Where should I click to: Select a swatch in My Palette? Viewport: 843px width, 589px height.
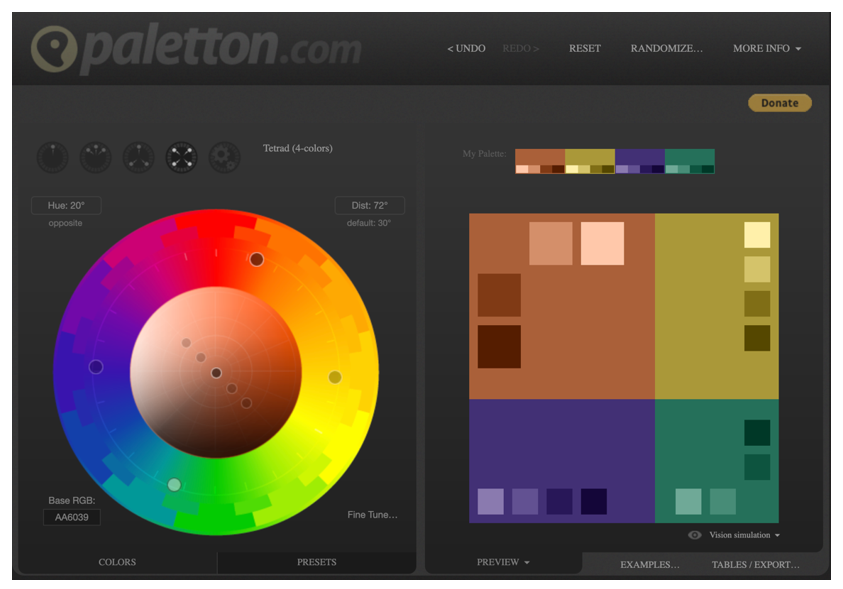pyautogui.click(x=540, y=158)
